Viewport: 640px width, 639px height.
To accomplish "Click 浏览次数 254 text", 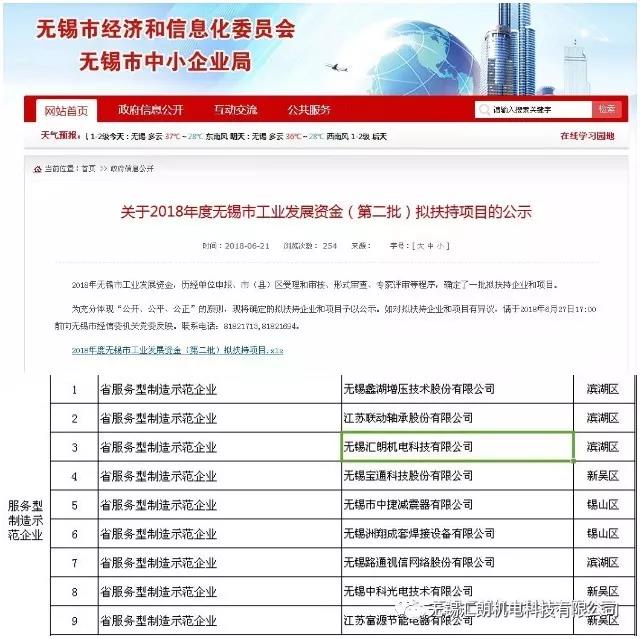I will 310,246.
